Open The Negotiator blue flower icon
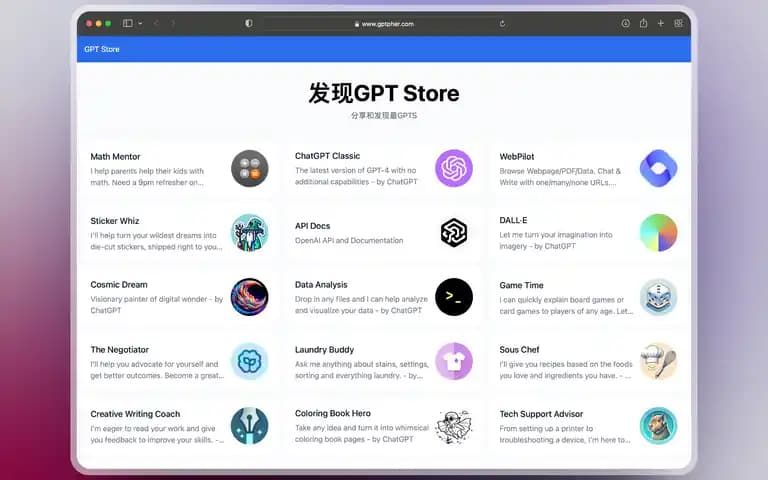The image size is (768, 480). coord(250,361)
